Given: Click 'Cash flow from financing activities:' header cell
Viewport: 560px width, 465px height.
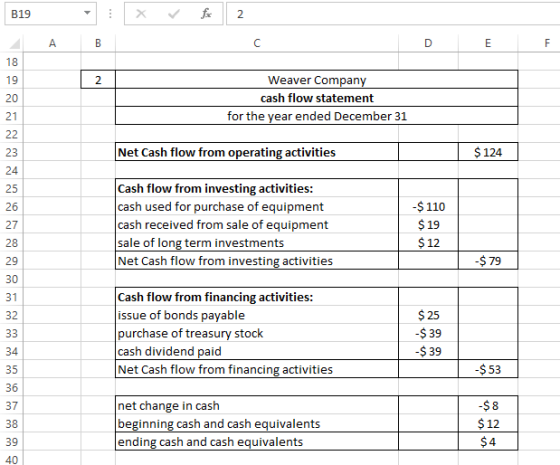Looking at the screenshot, I should tap(257, 297).
